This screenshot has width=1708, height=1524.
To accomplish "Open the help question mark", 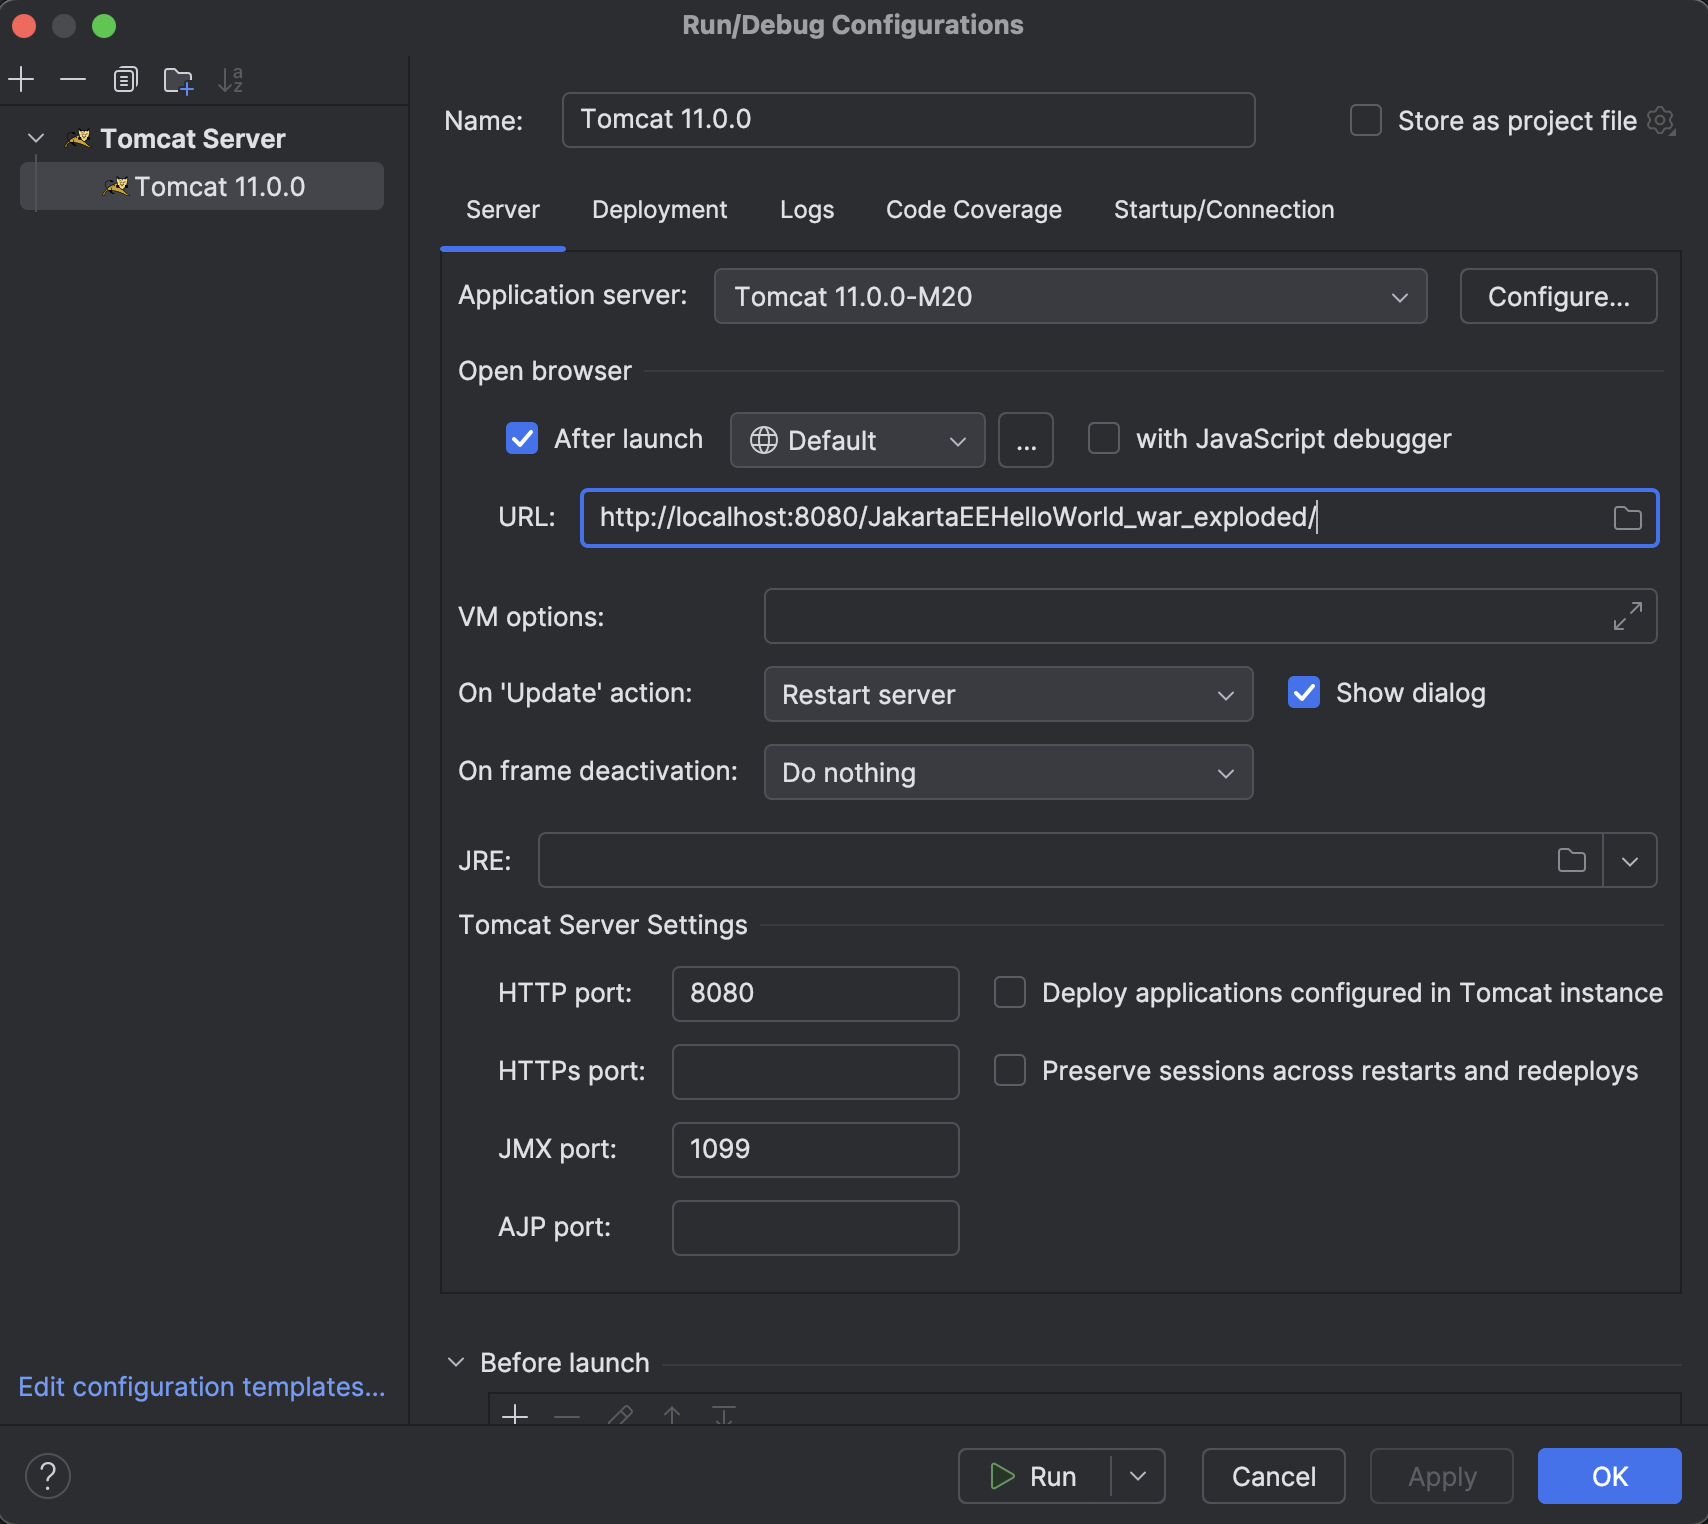I will pos(47,1475).
